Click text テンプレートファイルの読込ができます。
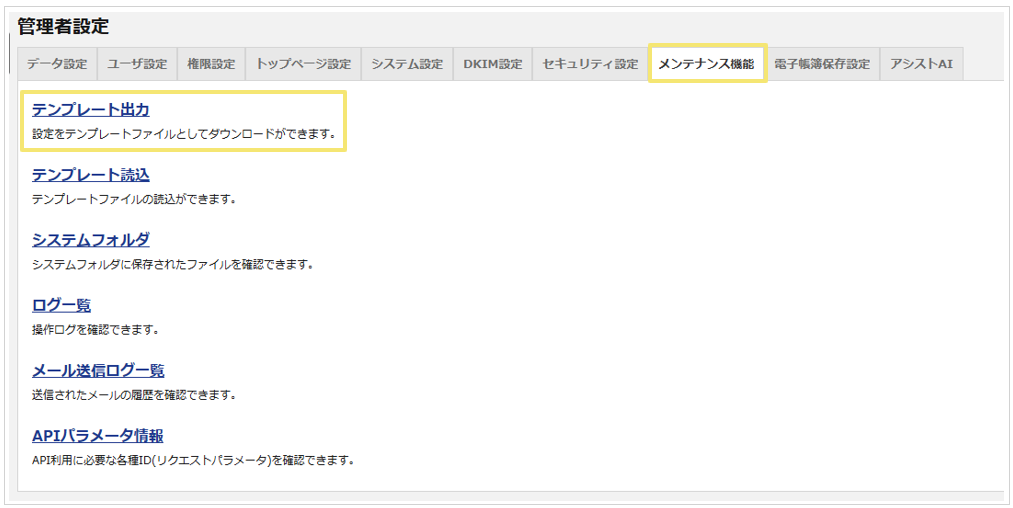Viewport: 1013px width, 508px height. click(x=133, y=199)
